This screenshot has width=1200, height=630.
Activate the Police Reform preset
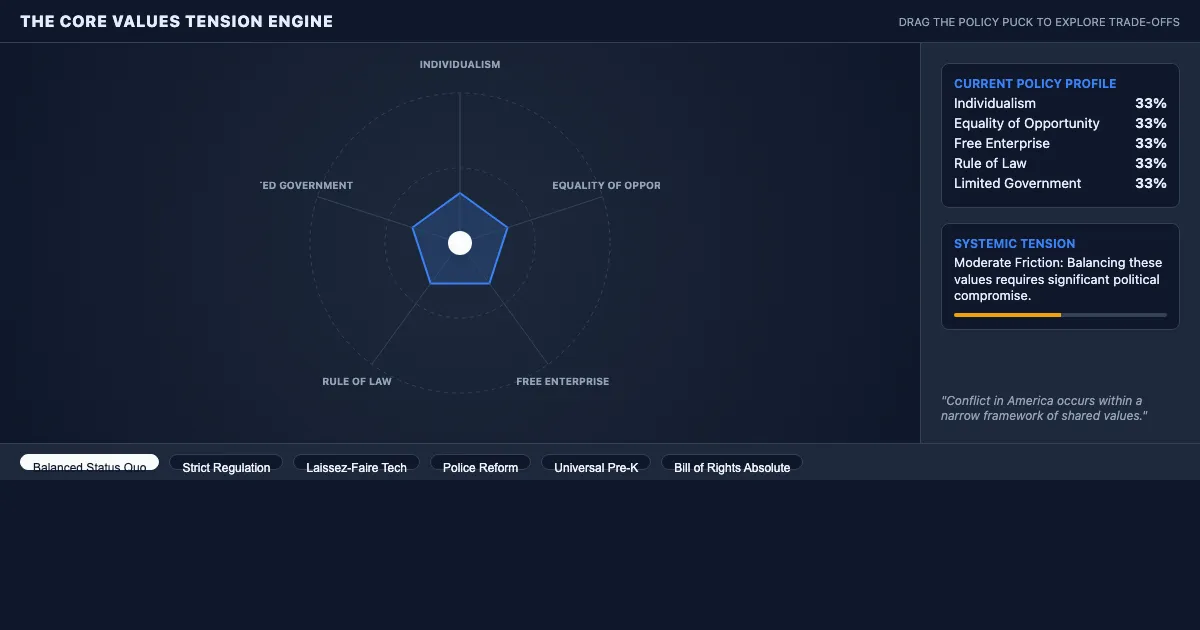click(481, 463)
